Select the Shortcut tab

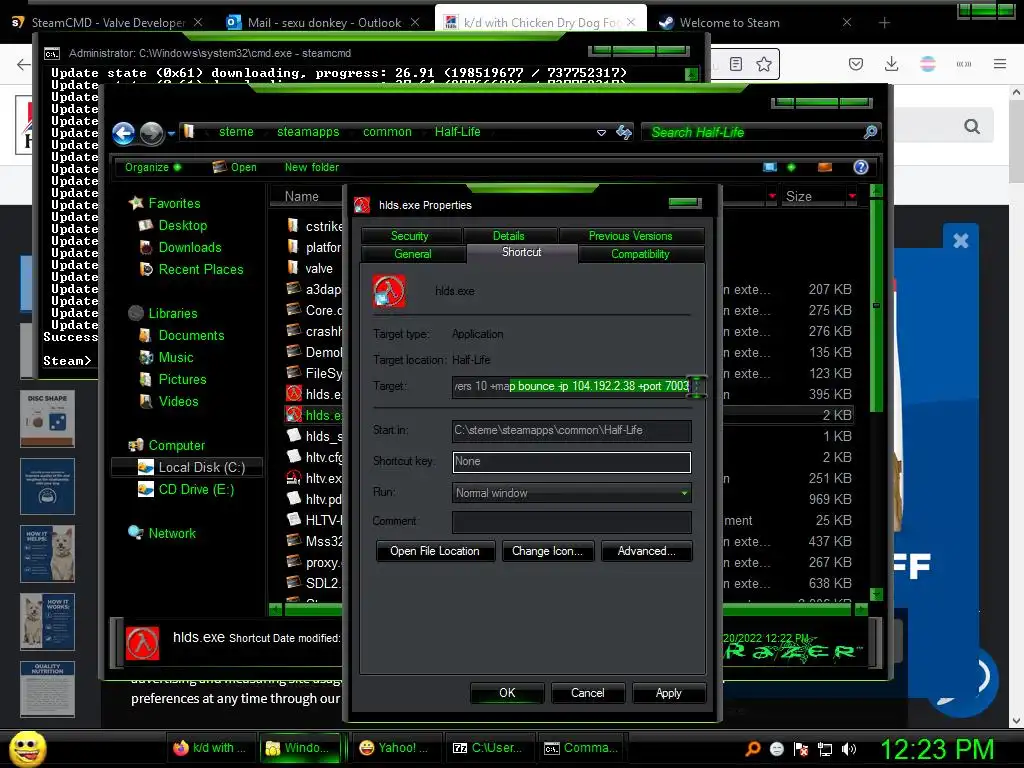522,253
